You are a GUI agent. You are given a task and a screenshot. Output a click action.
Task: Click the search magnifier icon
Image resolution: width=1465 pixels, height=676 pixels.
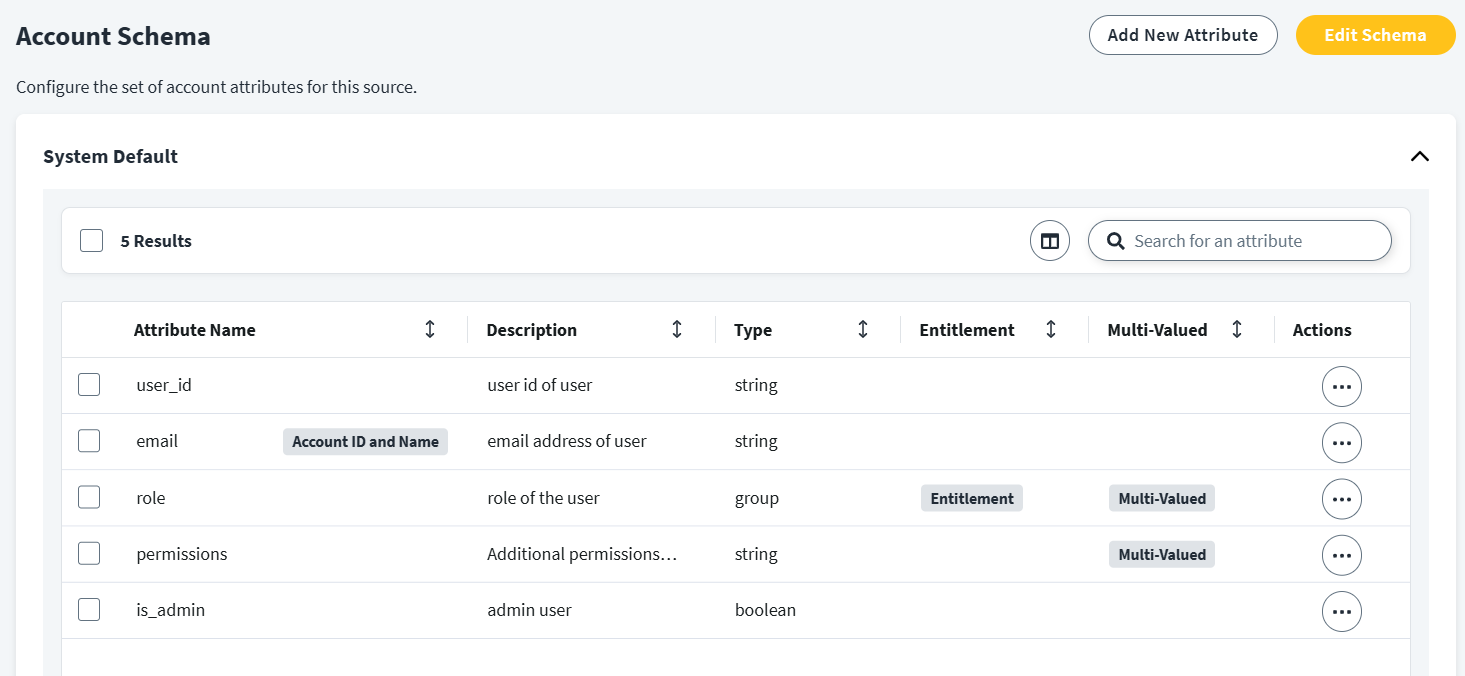(1115, 241)
